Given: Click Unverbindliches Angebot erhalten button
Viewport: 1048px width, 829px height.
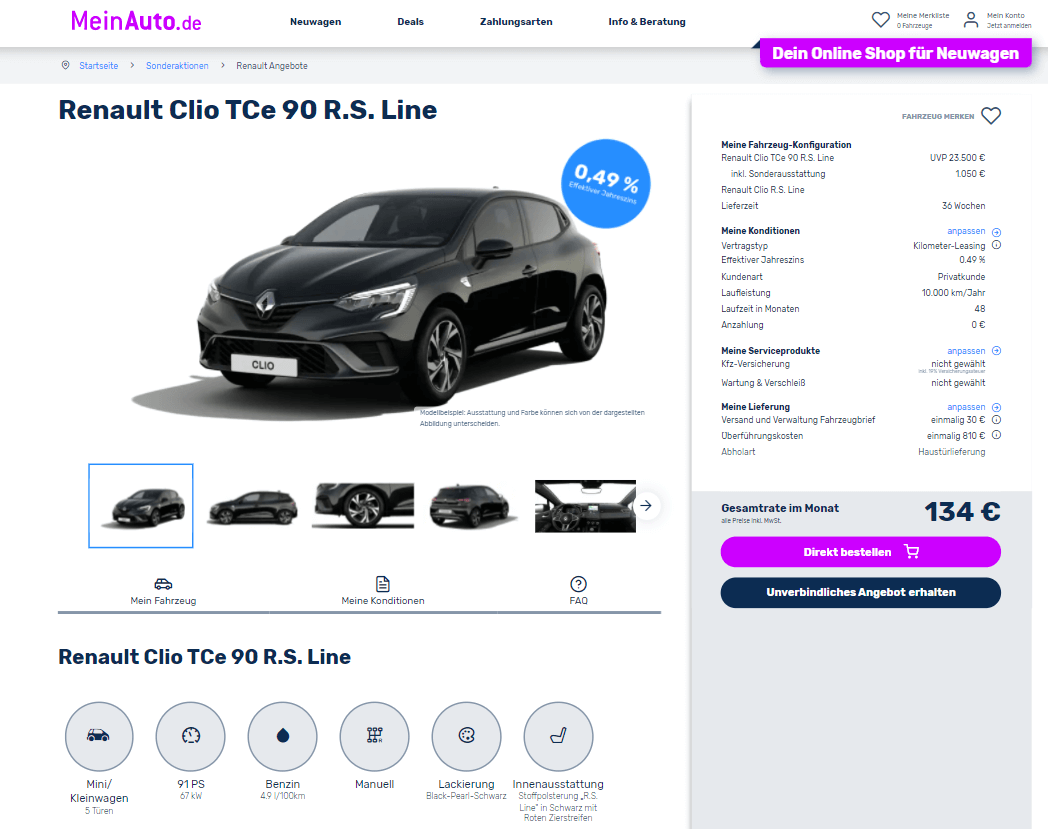Looking at the screenshot, I should (x=861, y=592).
